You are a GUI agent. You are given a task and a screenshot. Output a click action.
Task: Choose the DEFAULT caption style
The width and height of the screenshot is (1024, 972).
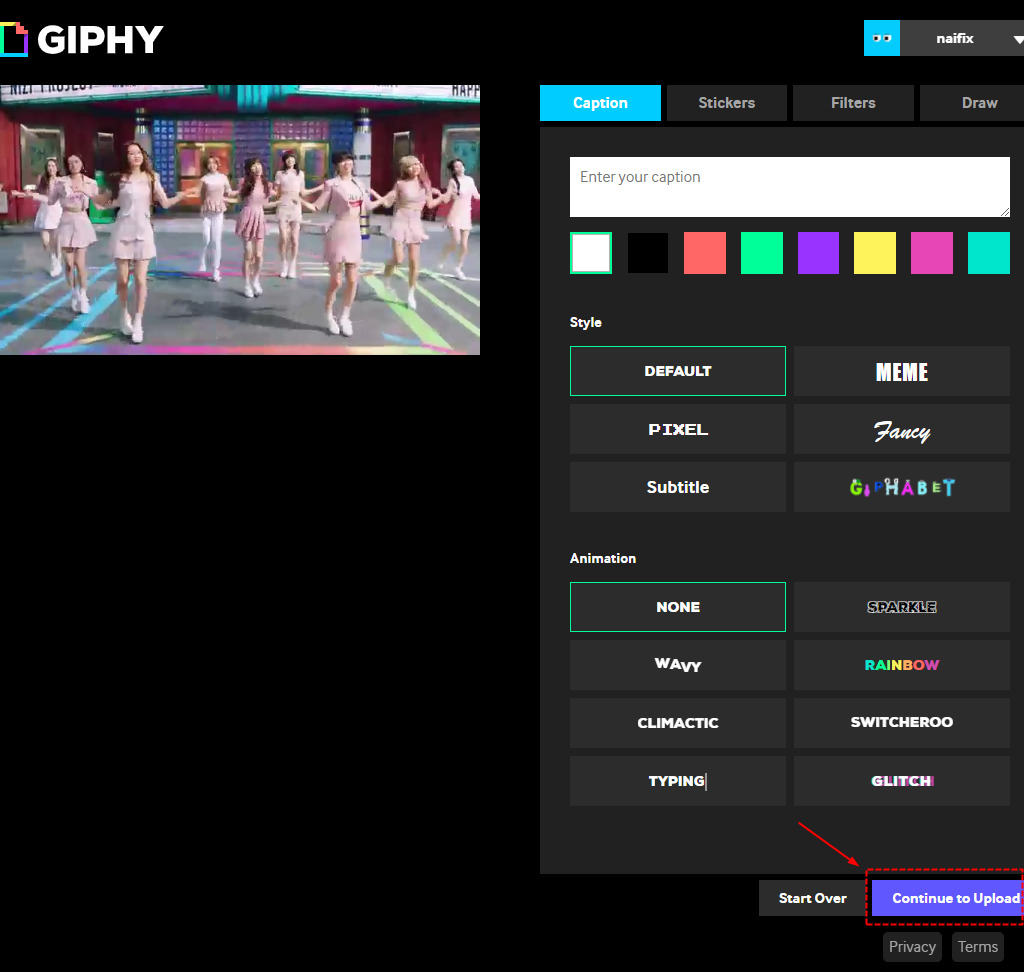pyautogui.click(x=678, y=371)
